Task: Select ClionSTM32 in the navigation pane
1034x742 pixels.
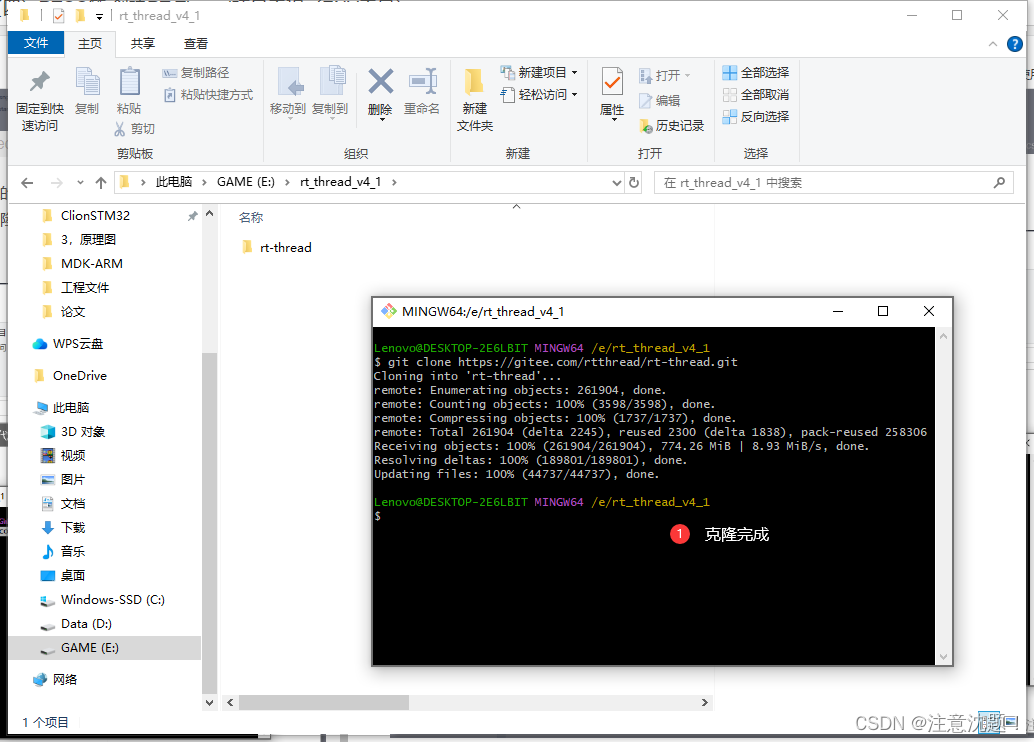Action: point(96,216)
